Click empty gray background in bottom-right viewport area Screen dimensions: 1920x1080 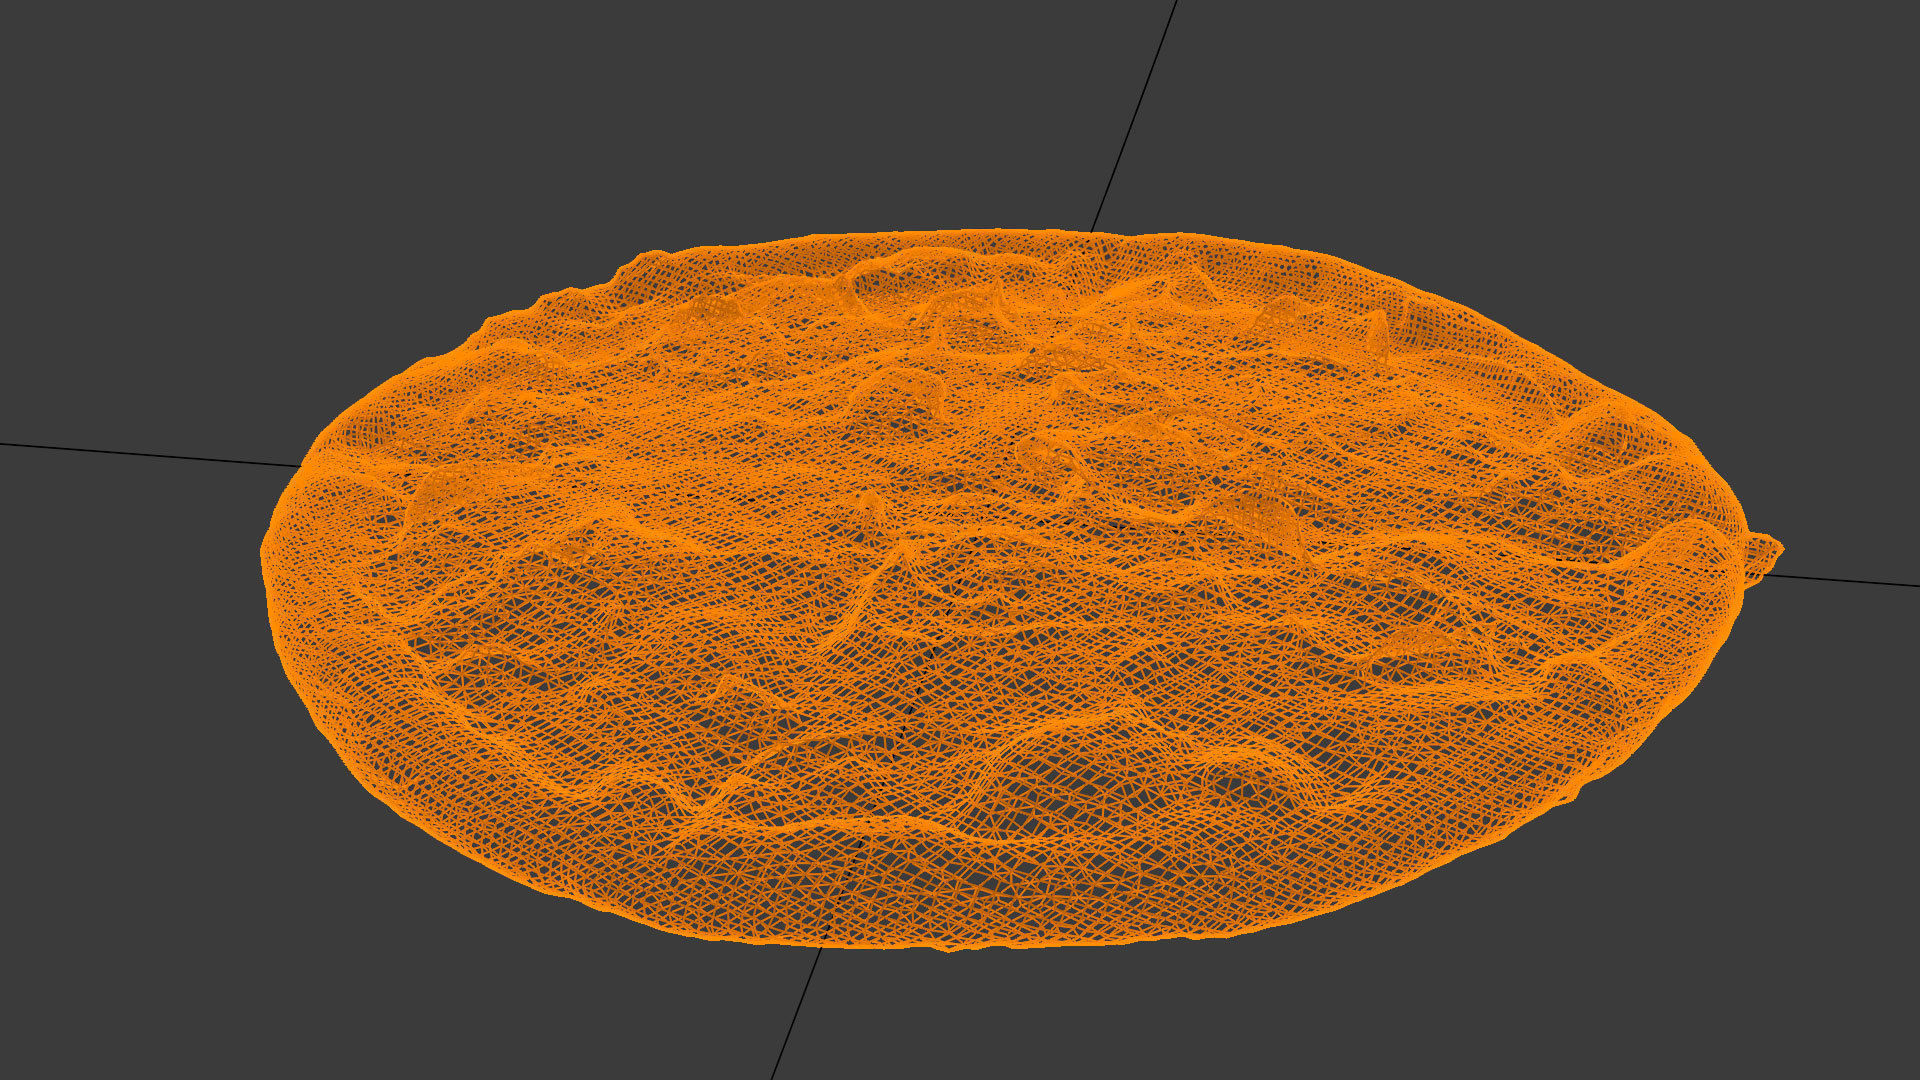pyautogui.click(x=1650, y=950)
